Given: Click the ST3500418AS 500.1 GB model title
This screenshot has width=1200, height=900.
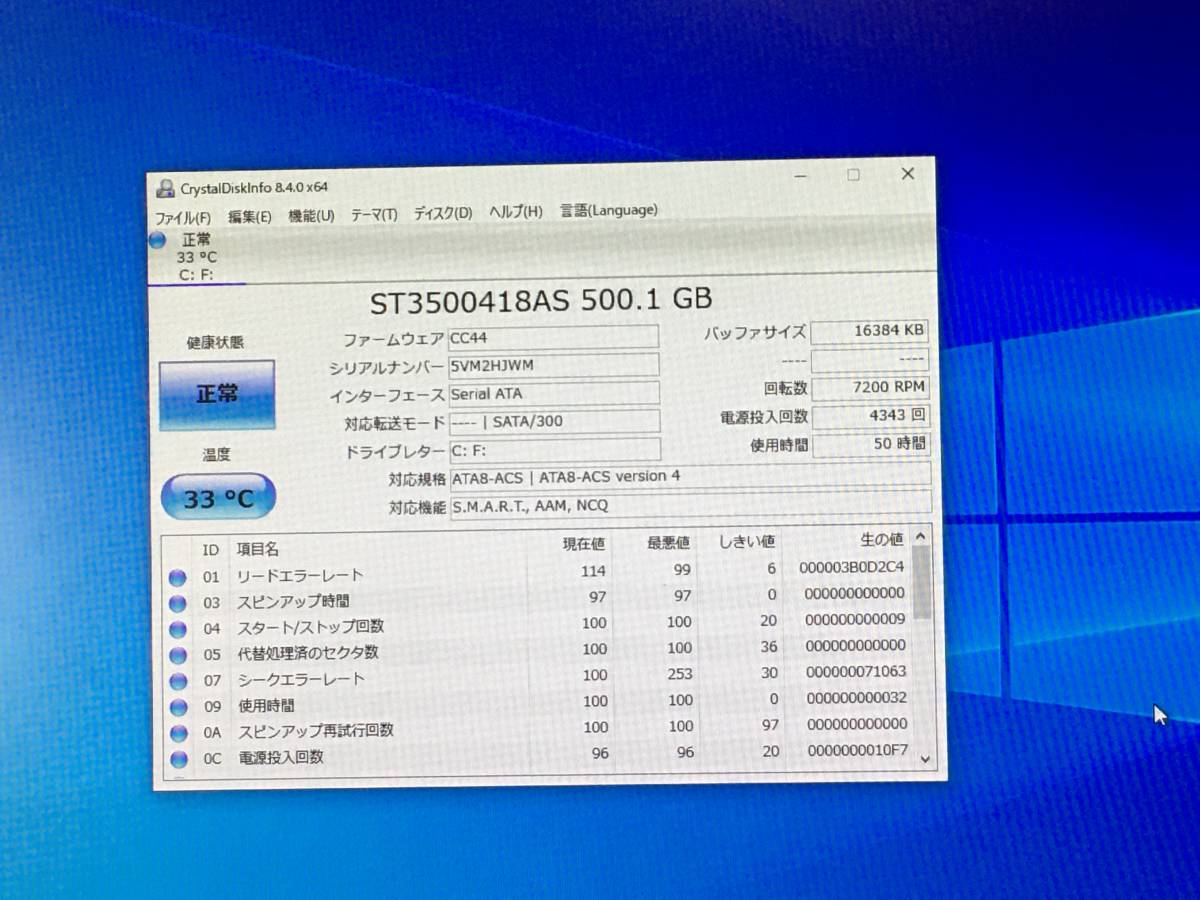Looking at the screenshot, I should (541, 301).
